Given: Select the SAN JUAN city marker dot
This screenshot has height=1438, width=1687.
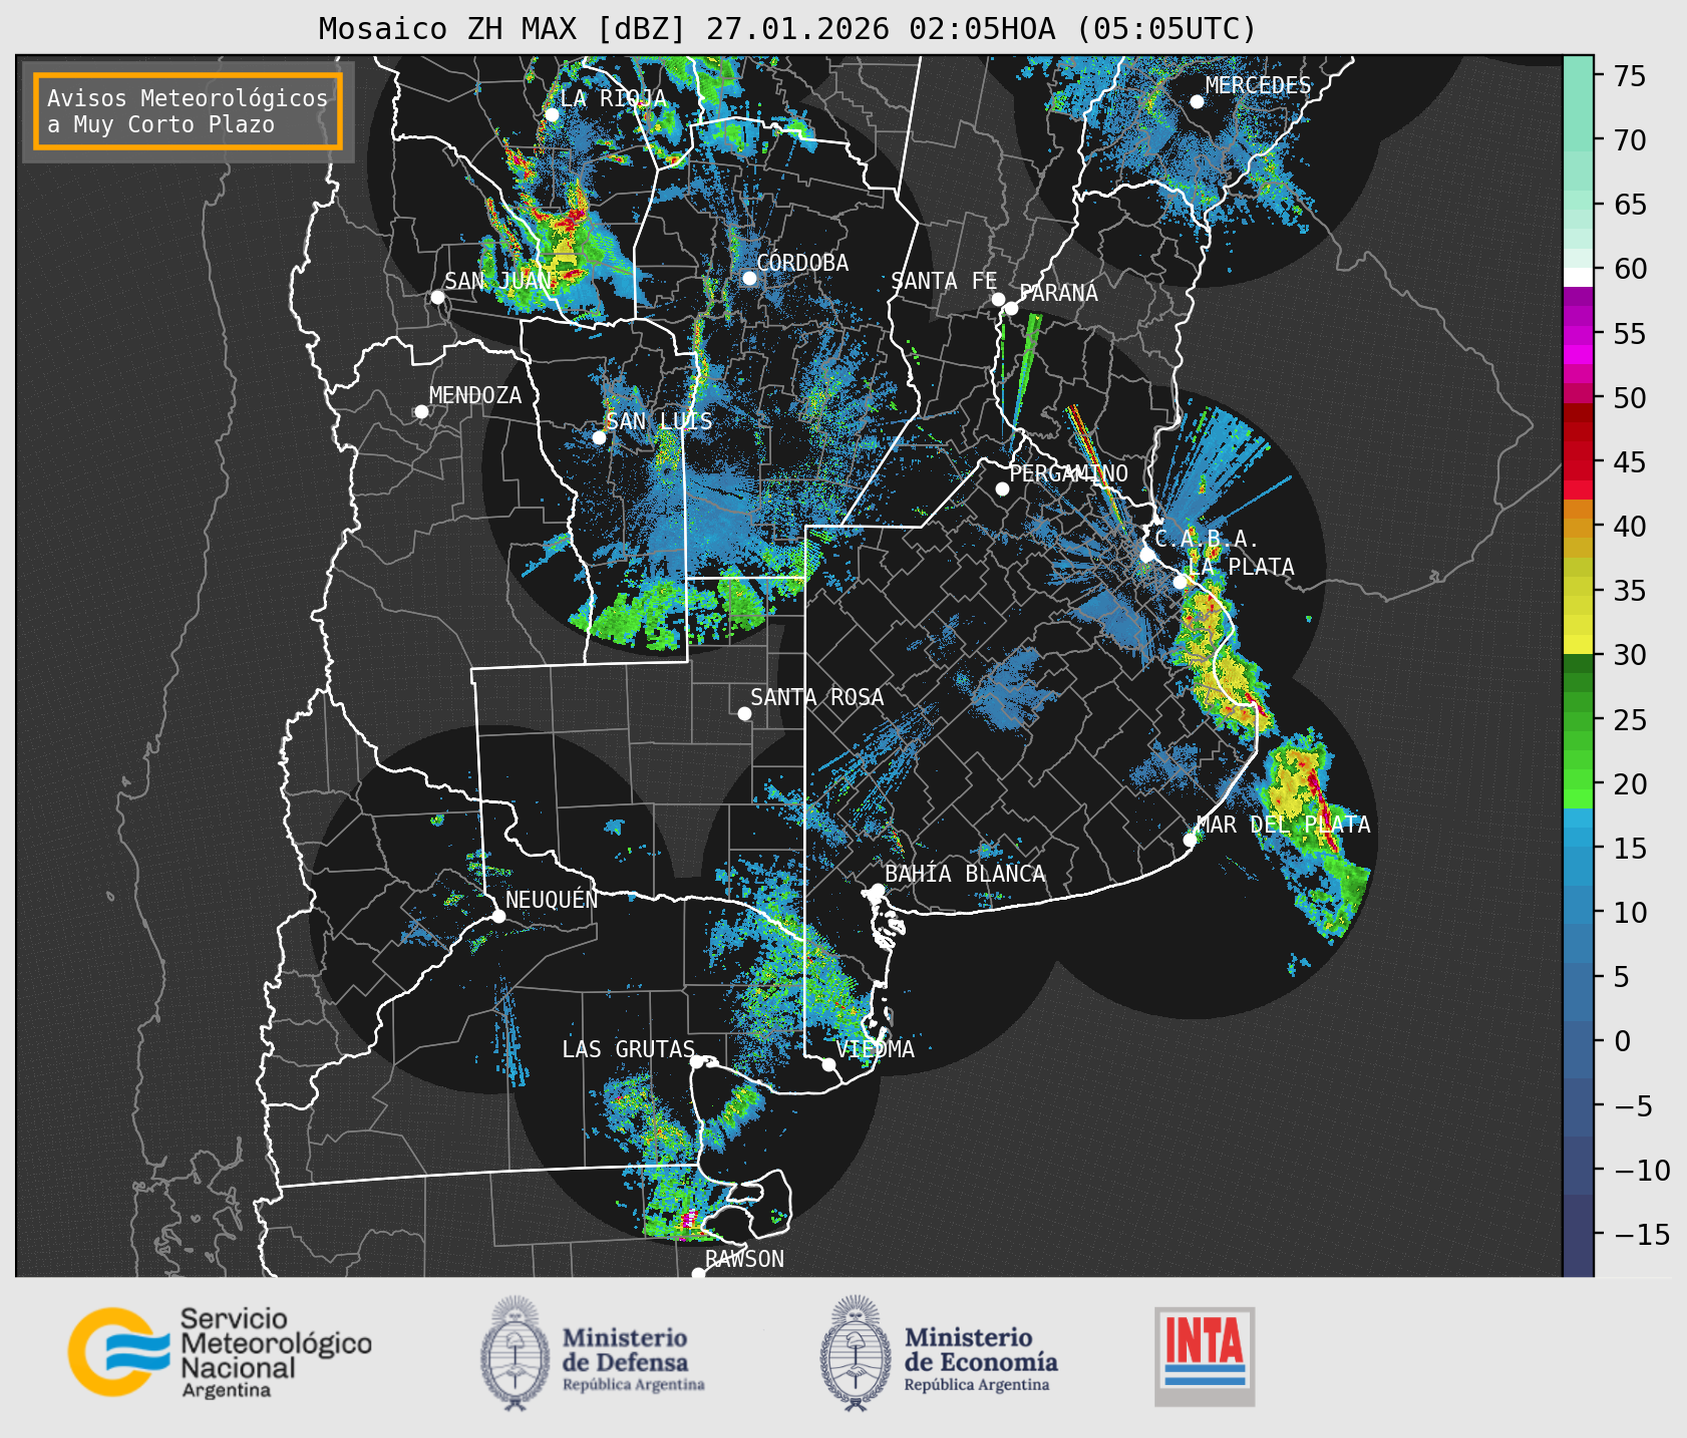Looking at the screenshot, I should pyautogui.click(x=437, y=297).
